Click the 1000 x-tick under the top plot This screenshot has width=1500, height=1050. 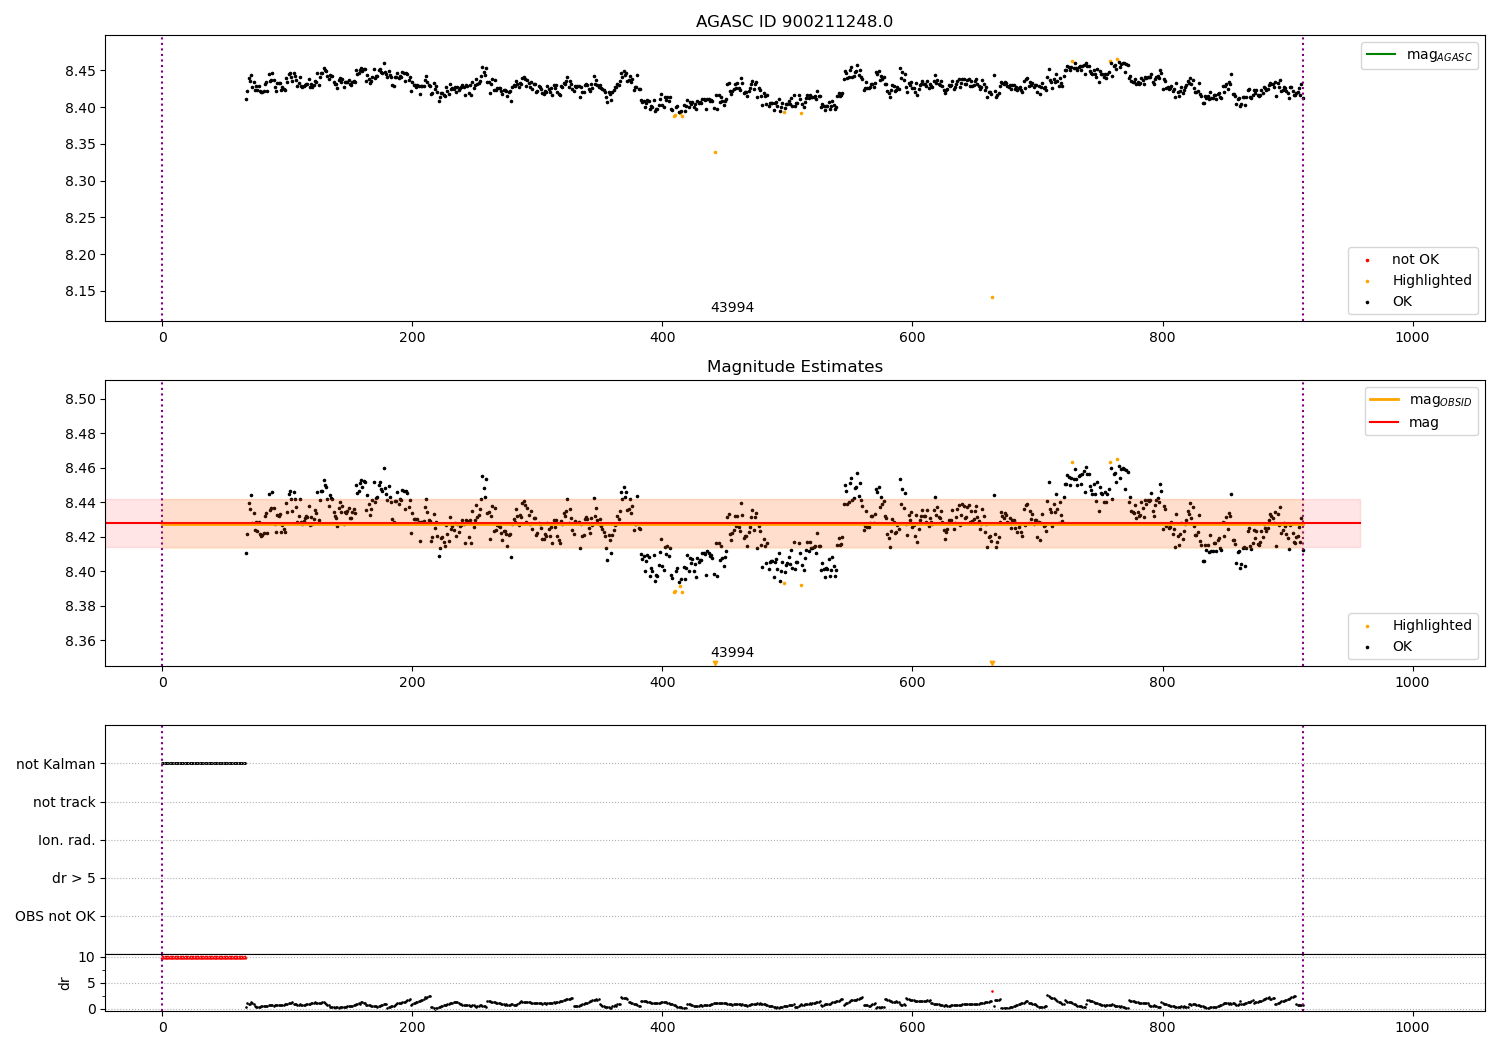click(x=1412, y=337)
